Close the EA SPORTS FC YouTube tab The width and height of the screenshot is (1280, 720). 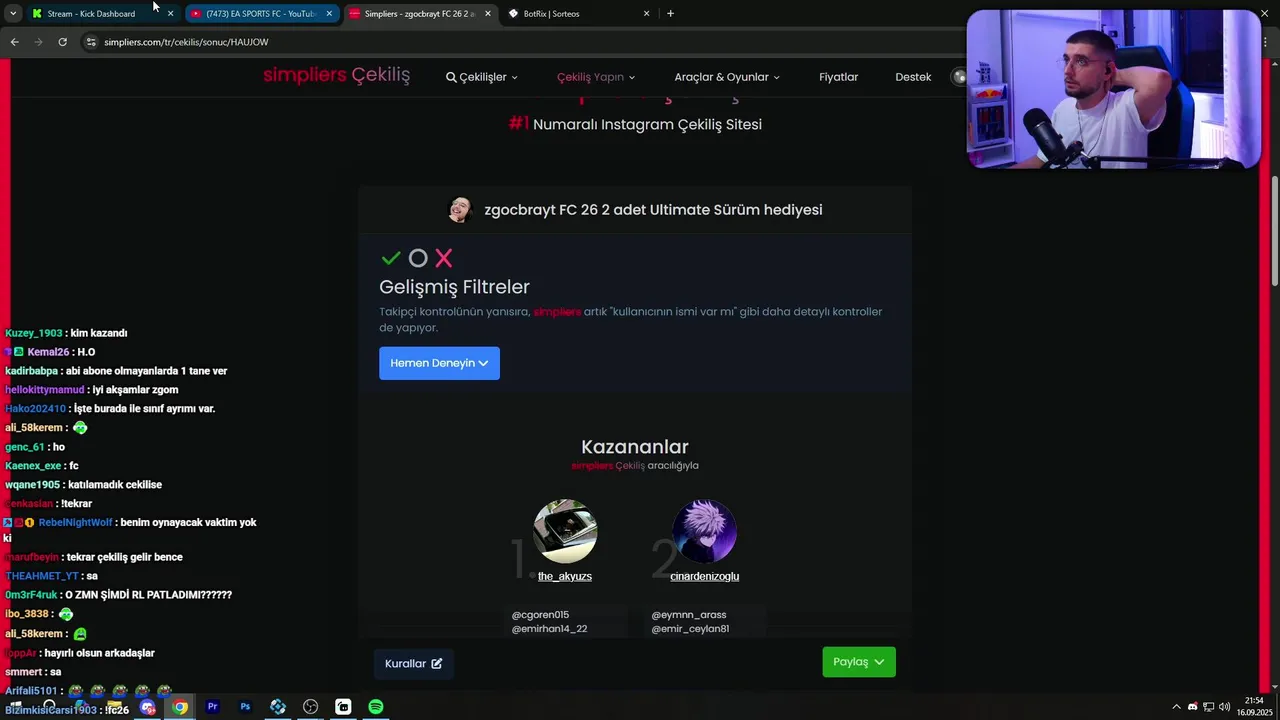329,14
